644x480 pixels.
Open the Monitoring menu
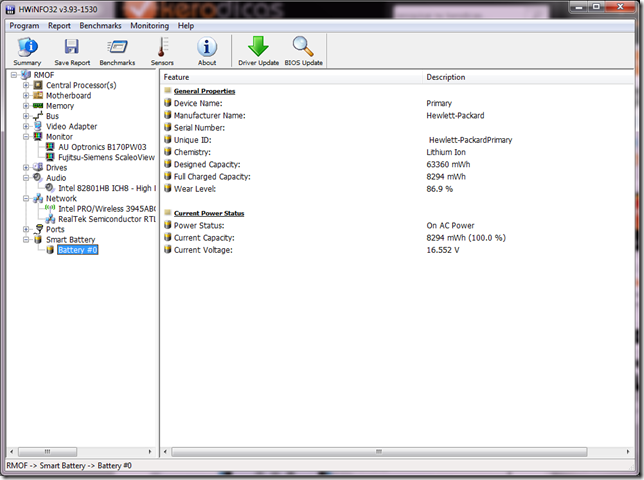click(150, 25)
